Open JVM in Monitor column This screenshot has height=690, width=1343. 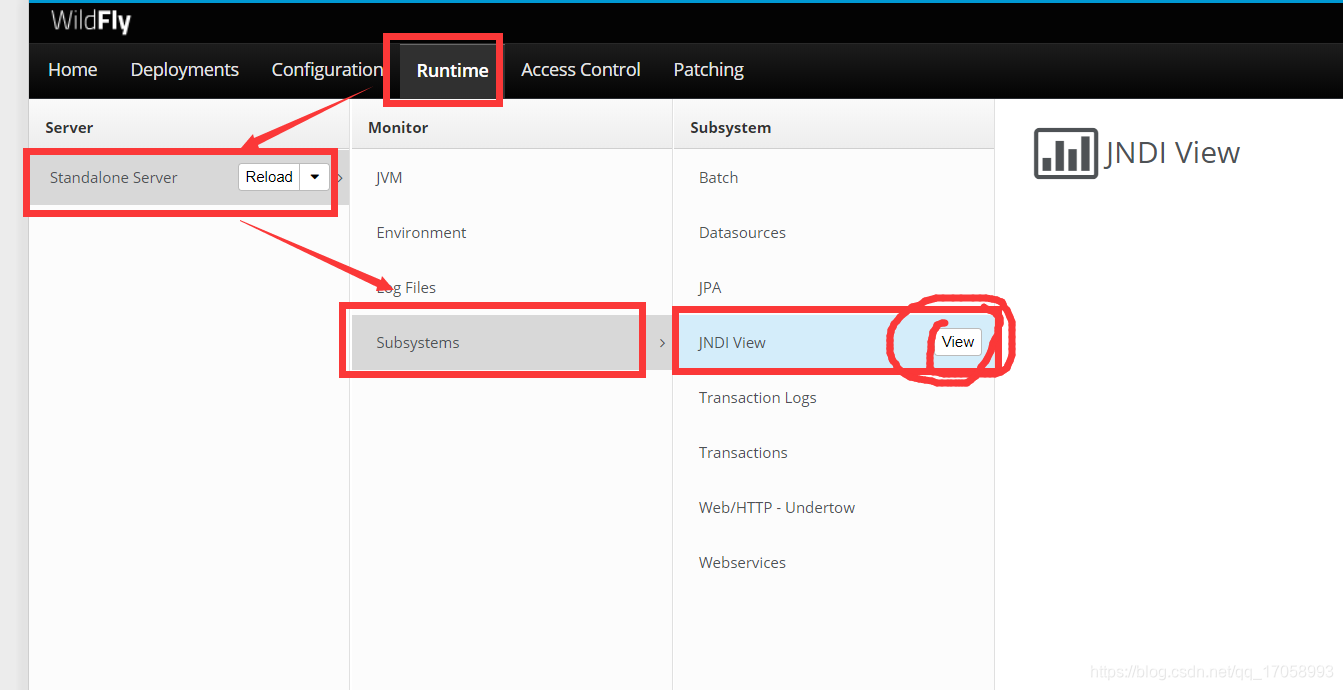[389, 178]
